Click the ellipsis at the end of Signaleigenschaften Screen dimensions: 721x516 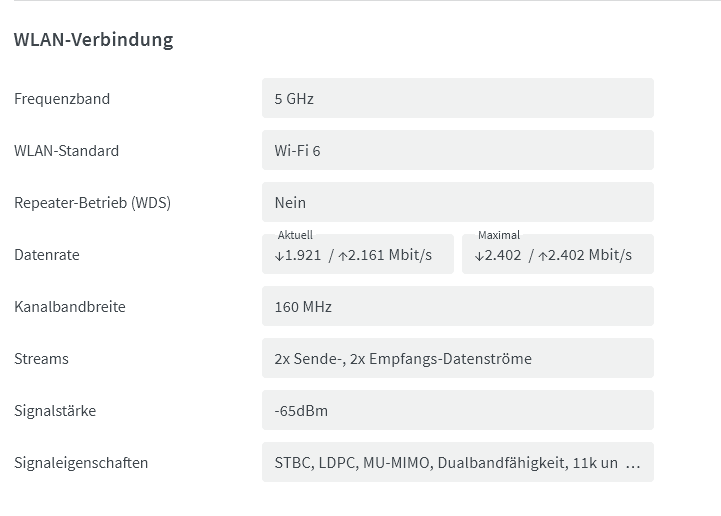633,463
